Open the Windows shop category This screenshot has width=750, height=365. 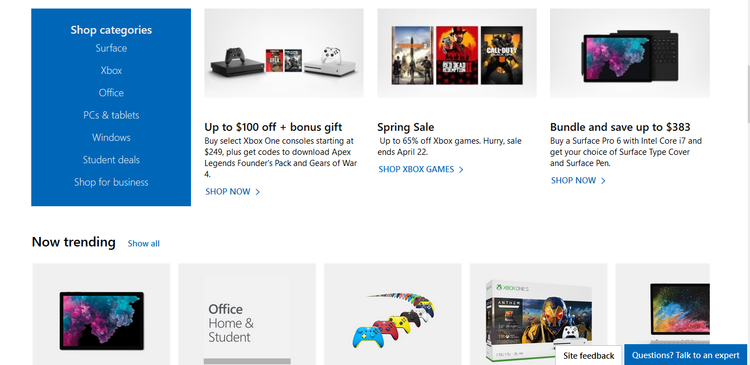111,138
